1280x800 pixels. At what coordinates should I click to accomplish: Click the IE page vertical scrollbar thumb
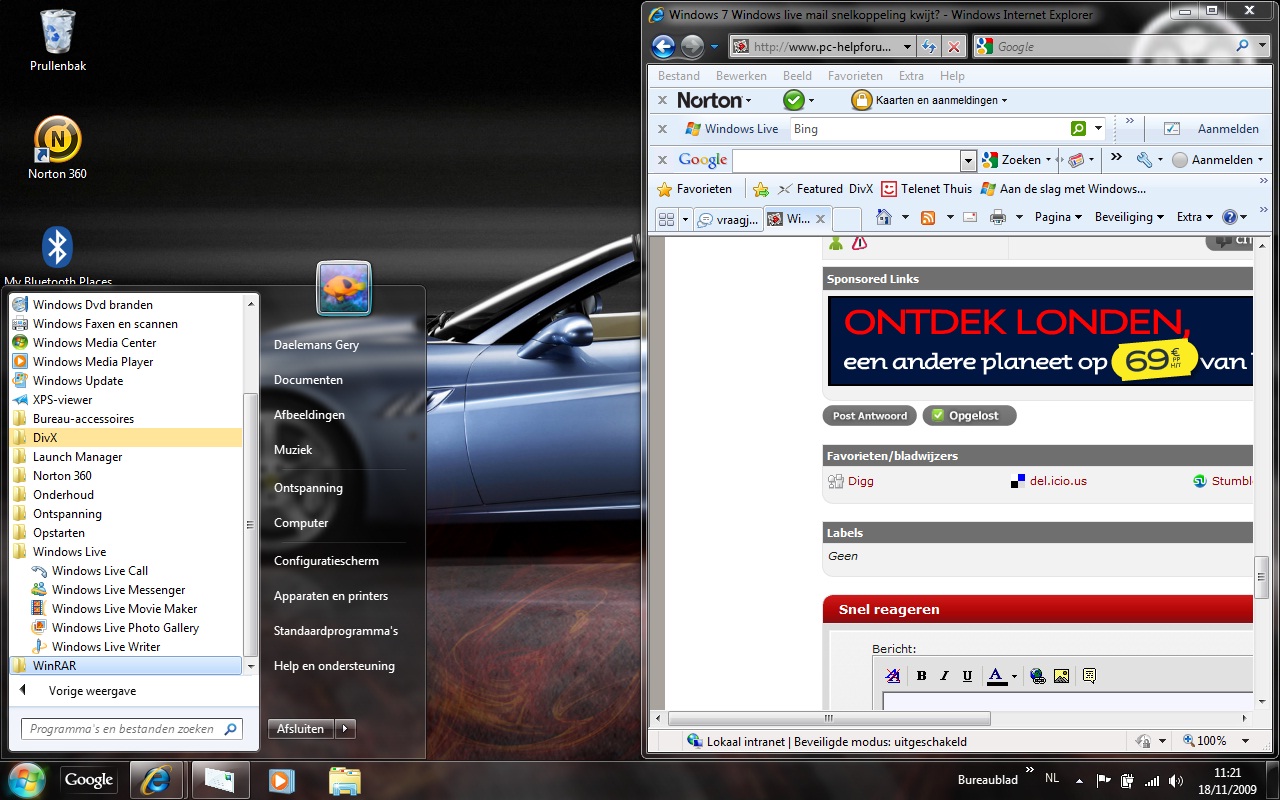pyautogui.click(x=1262, y=575)
